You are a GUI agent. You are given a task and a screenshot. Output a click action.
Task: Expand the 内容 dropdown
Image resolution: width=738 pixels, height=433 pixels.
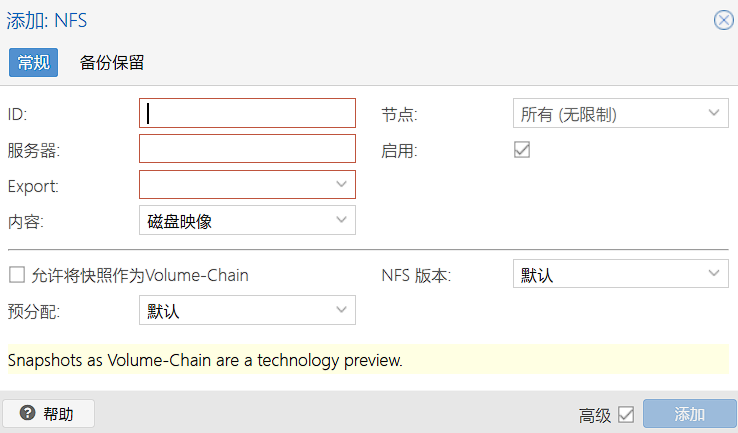point(342,220)
